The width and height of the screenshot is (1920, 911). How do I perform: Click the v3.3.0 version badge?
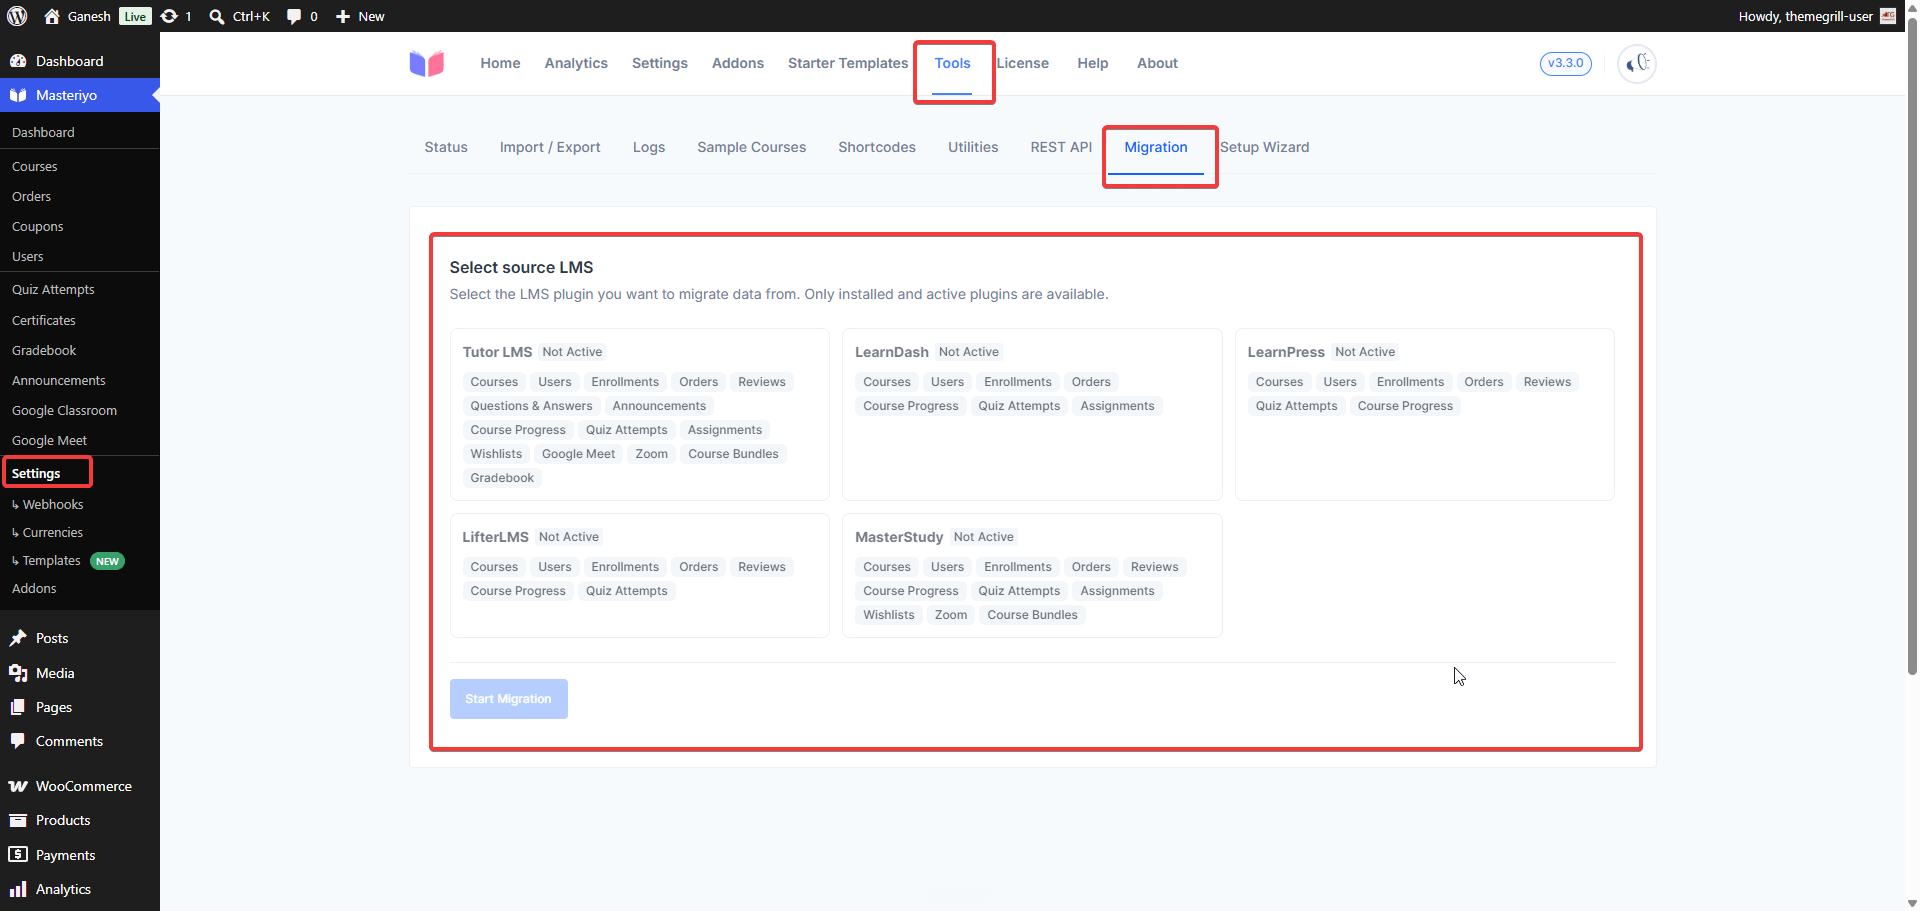pos(1565,63)
